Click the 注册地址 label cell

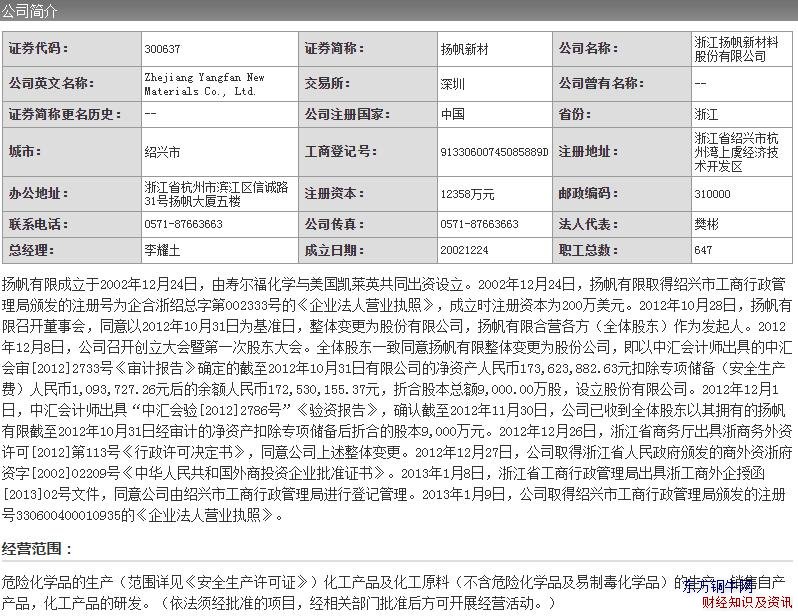coord(621,152)
